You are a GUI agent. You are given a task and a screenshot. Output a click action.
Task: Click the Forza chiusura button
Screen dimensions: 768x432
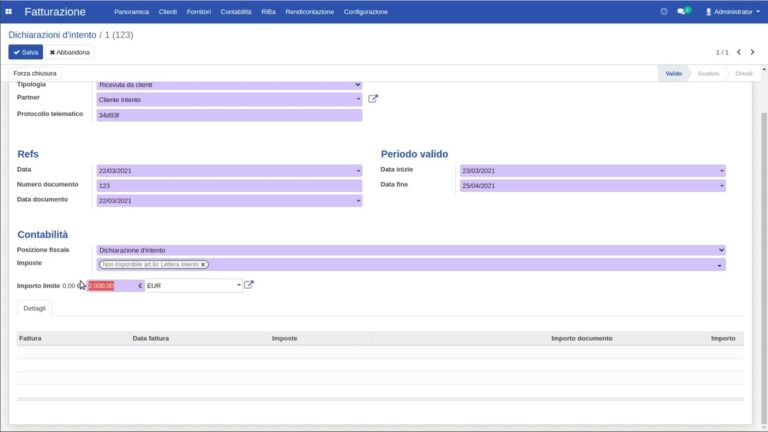pyautogui.click(x=35, y=73)
